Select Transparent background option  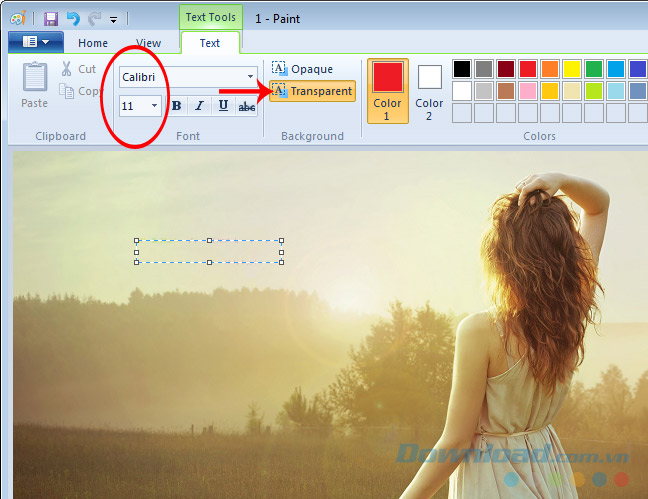pyautogui.click(x=312, y=91)
